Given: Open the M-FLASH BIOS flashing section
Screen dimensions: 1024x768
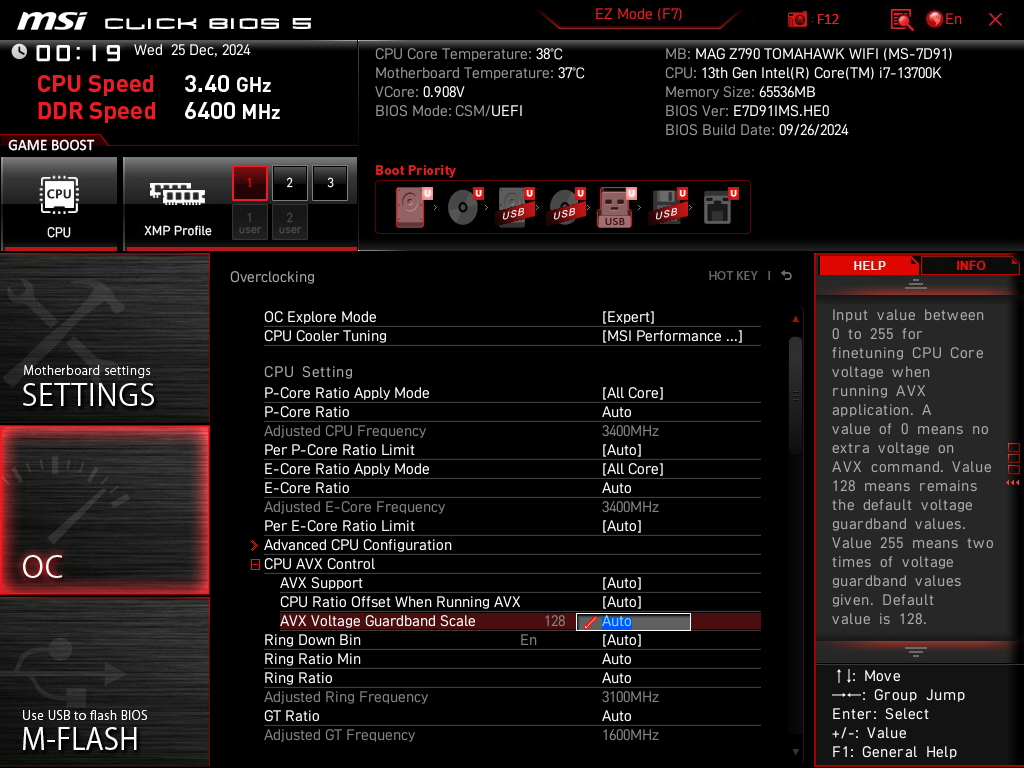Looking at the screenshot, I should click(104, 682).
